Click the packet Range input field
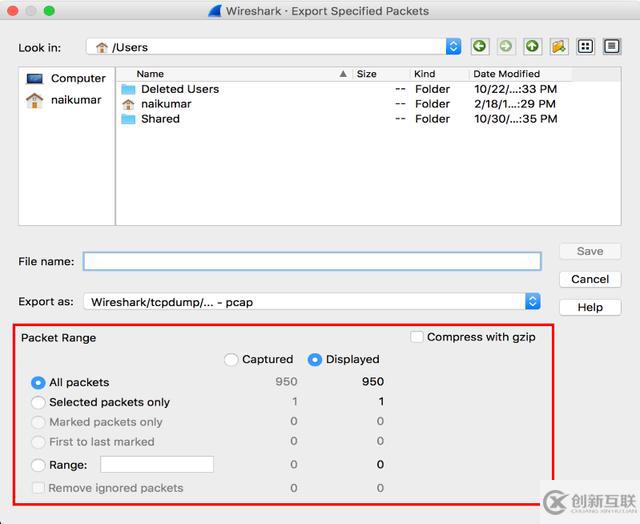The image size is (640, 524). coord(157,464)
